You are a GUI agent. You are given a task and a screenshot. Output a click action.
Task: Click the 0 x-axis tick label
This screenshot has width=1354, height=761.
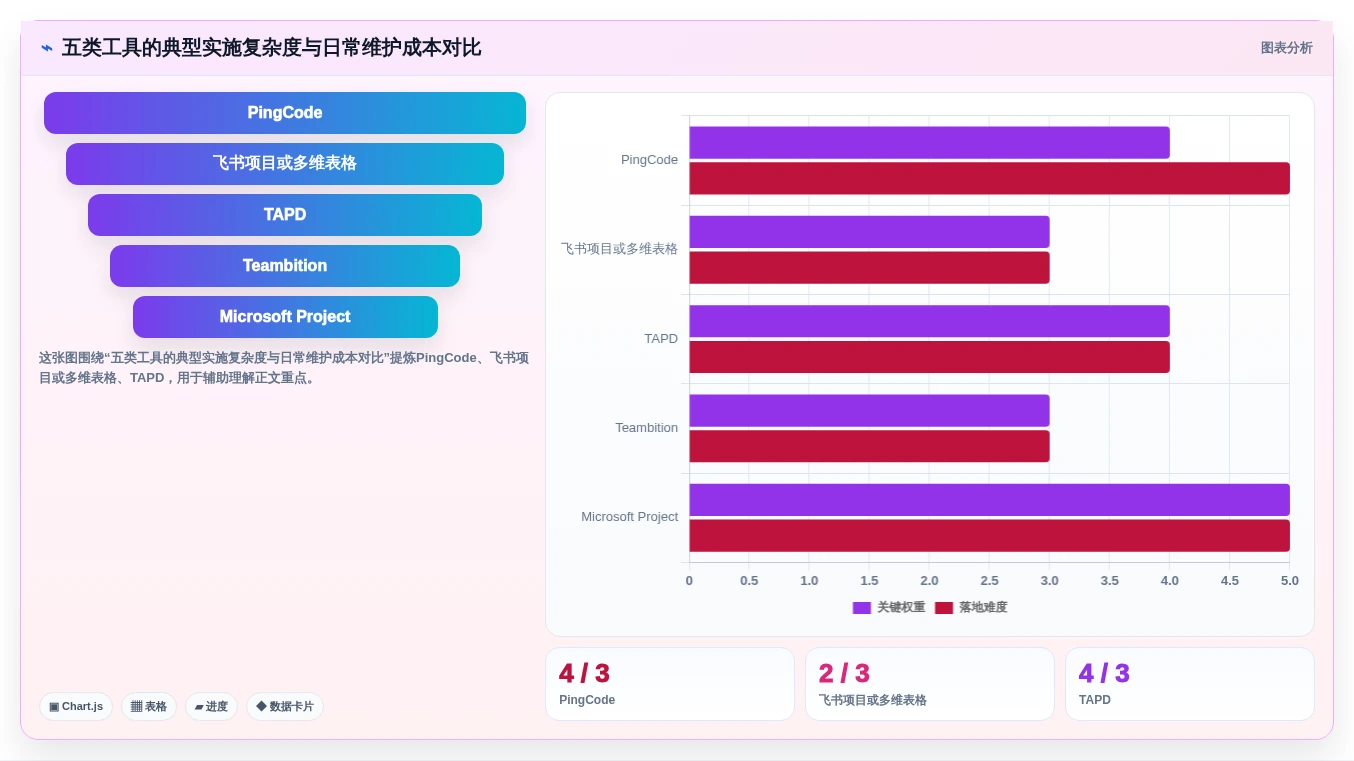click(x=689, y=581)
